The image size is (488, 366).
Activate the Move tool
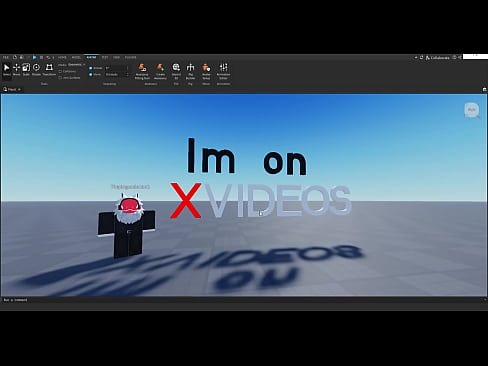click(16, 70)
